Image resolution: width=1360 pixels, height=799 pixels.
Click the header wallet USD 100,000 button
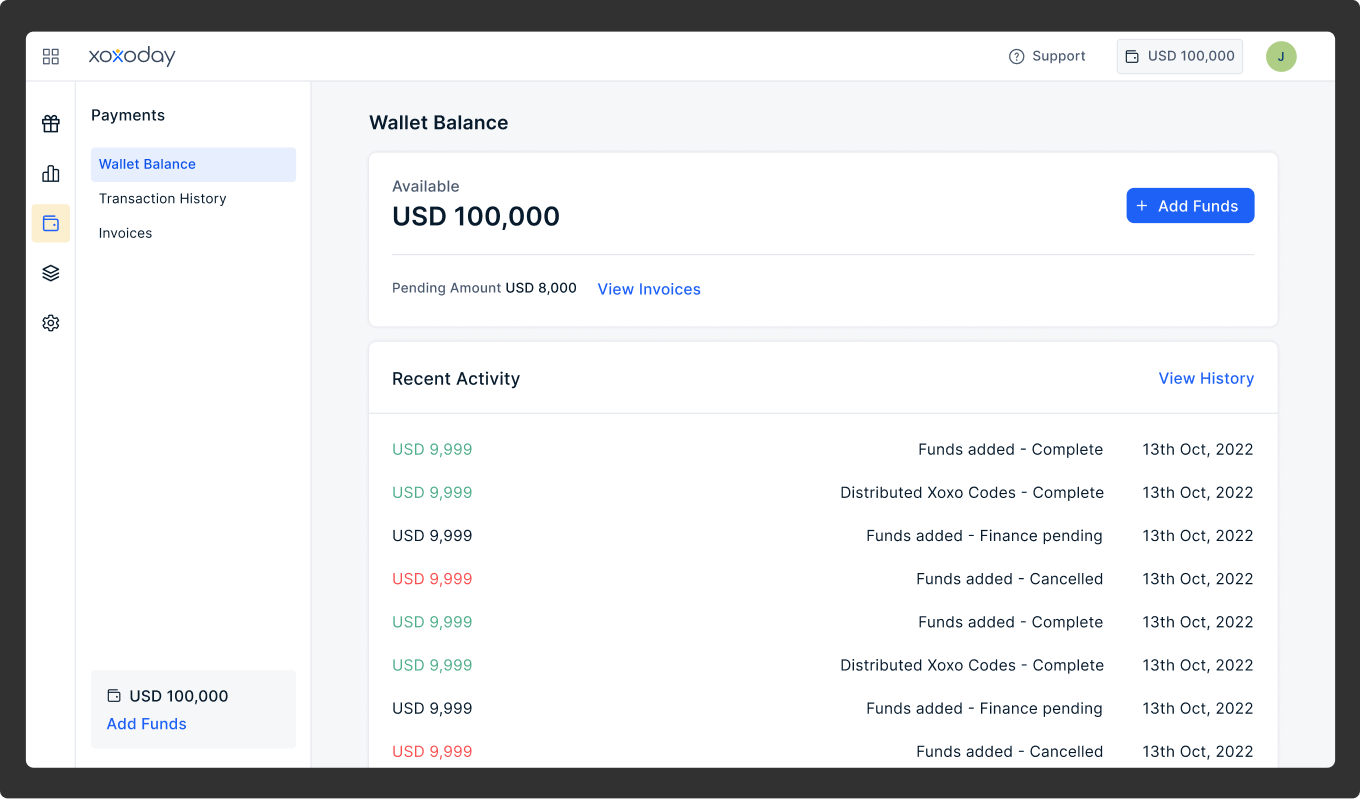click(x=1180, y=57)
